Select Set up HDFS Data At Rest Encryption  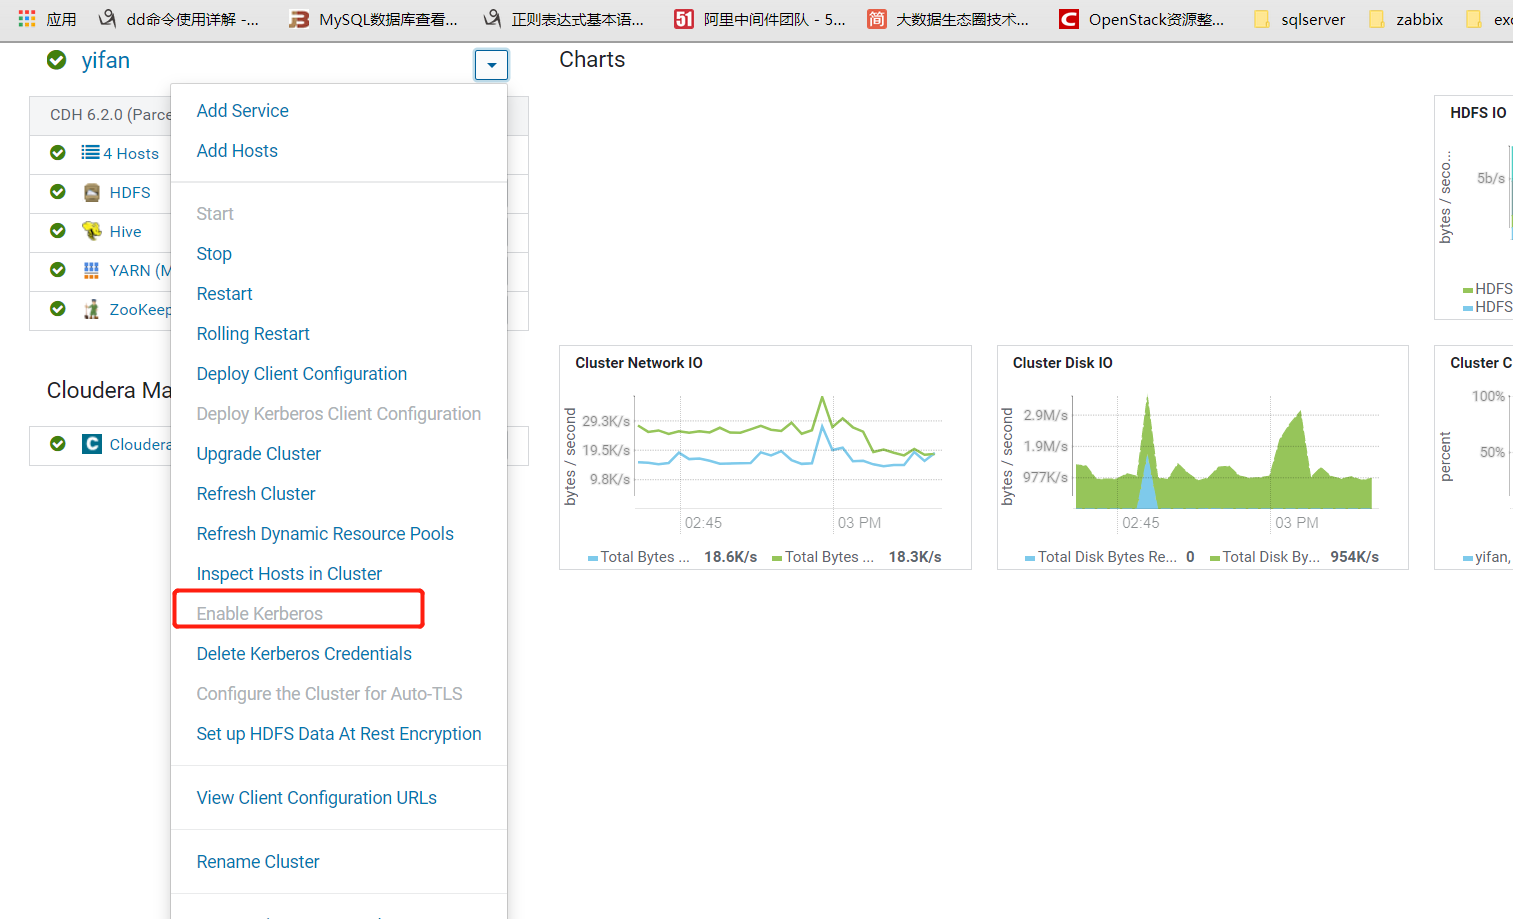[339, 734]
